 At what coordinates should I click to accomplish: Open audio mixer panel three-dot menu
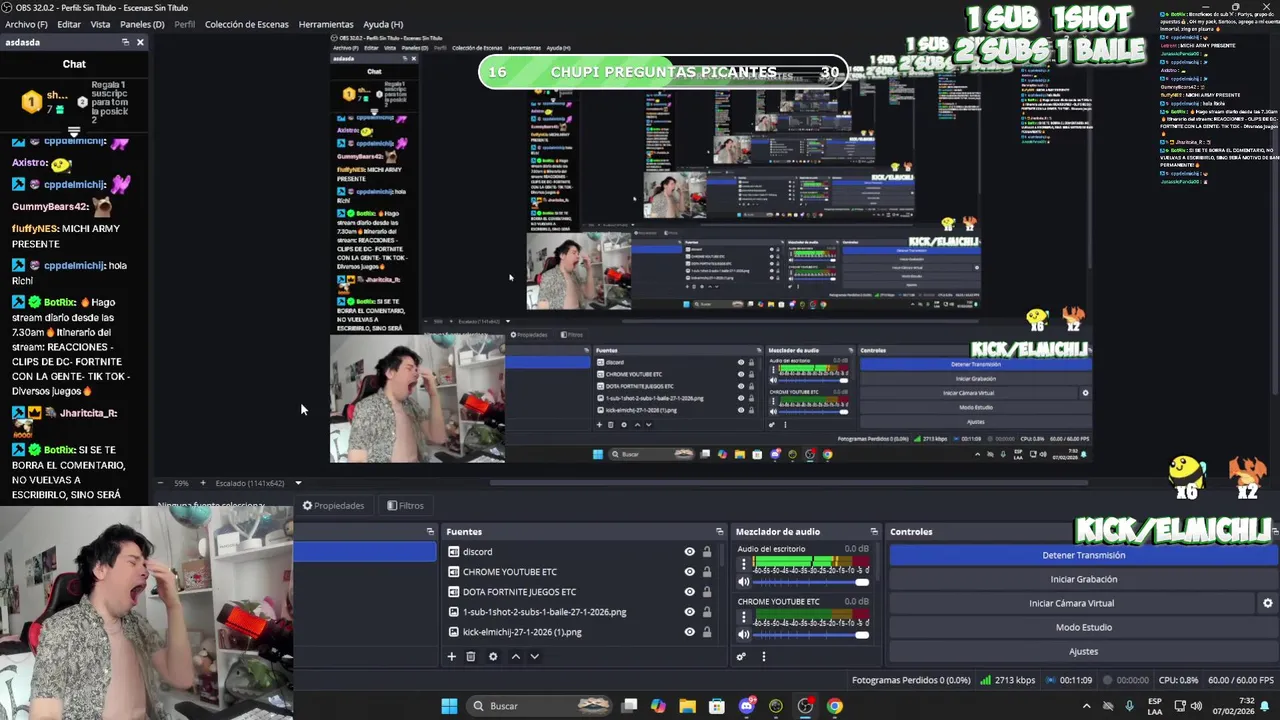click(x=763, y=657)
